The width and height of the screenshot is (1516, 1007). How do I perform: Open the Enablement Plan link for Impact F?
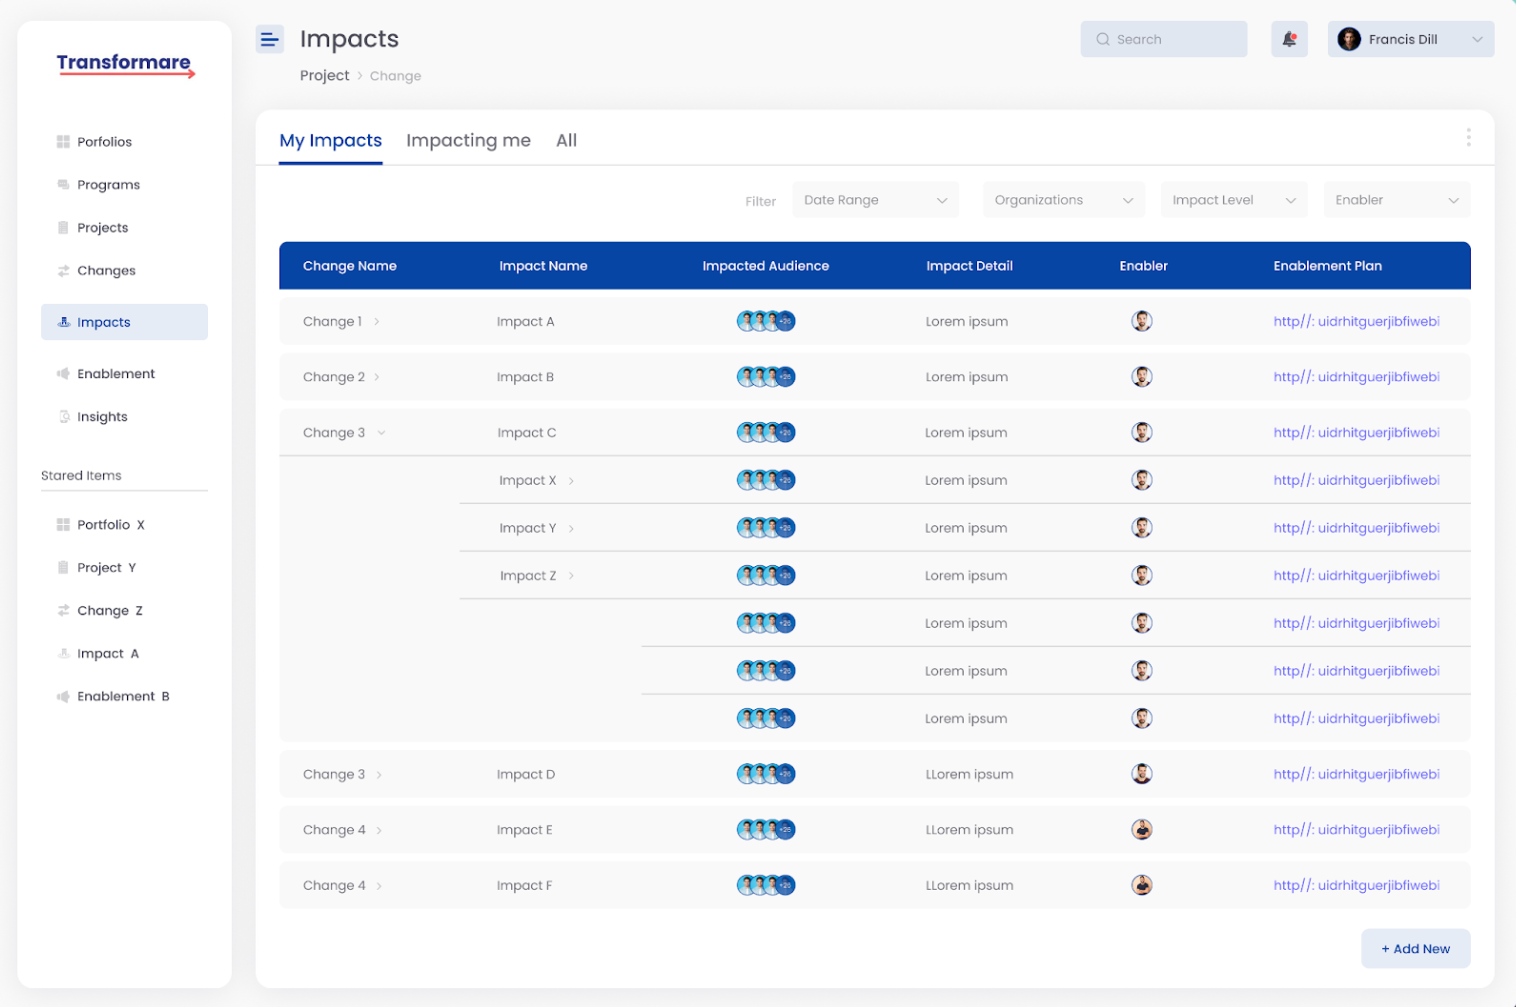[x=1356, y=885]
